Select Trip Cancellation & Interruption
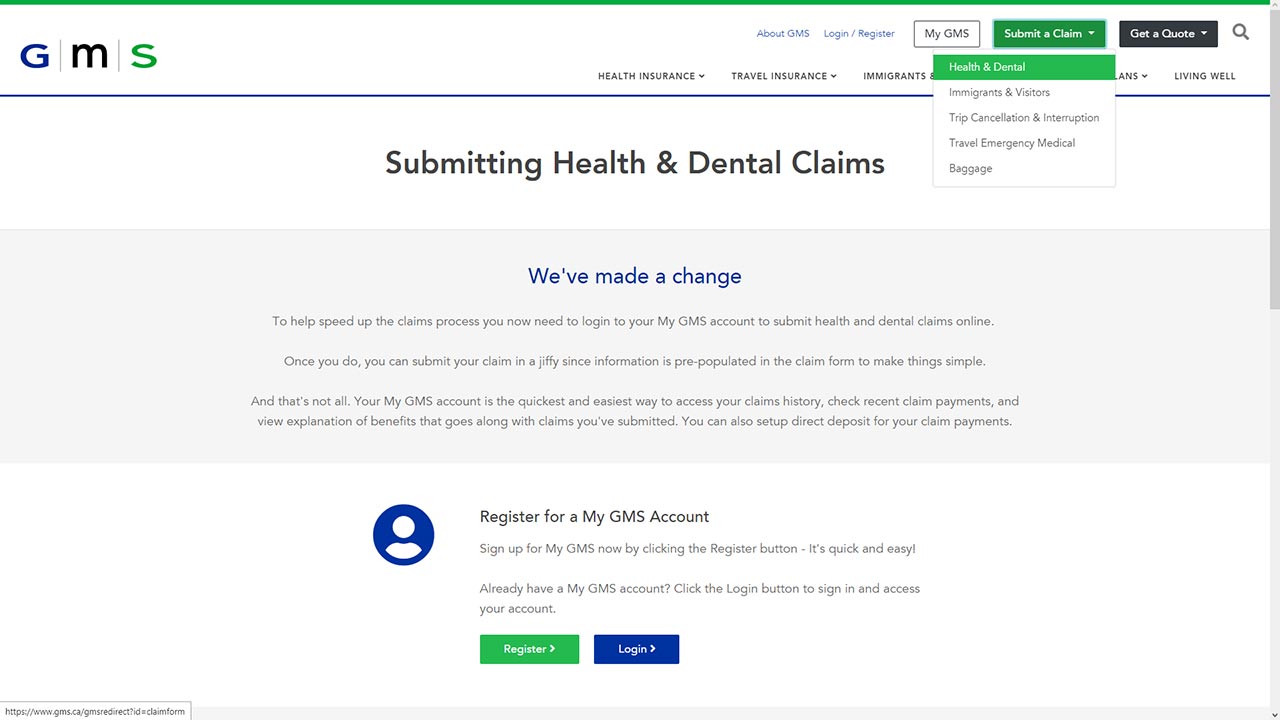Image resolution: width=1280 pixels, height=720 pixels. pyautogui.click(x=1024, y=118)
